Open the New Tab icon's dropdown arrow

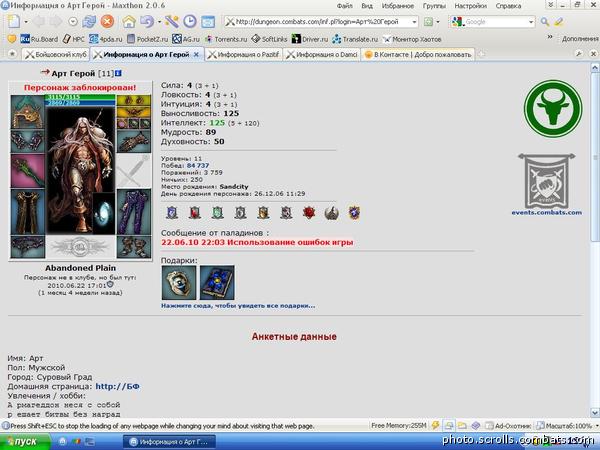26,22
